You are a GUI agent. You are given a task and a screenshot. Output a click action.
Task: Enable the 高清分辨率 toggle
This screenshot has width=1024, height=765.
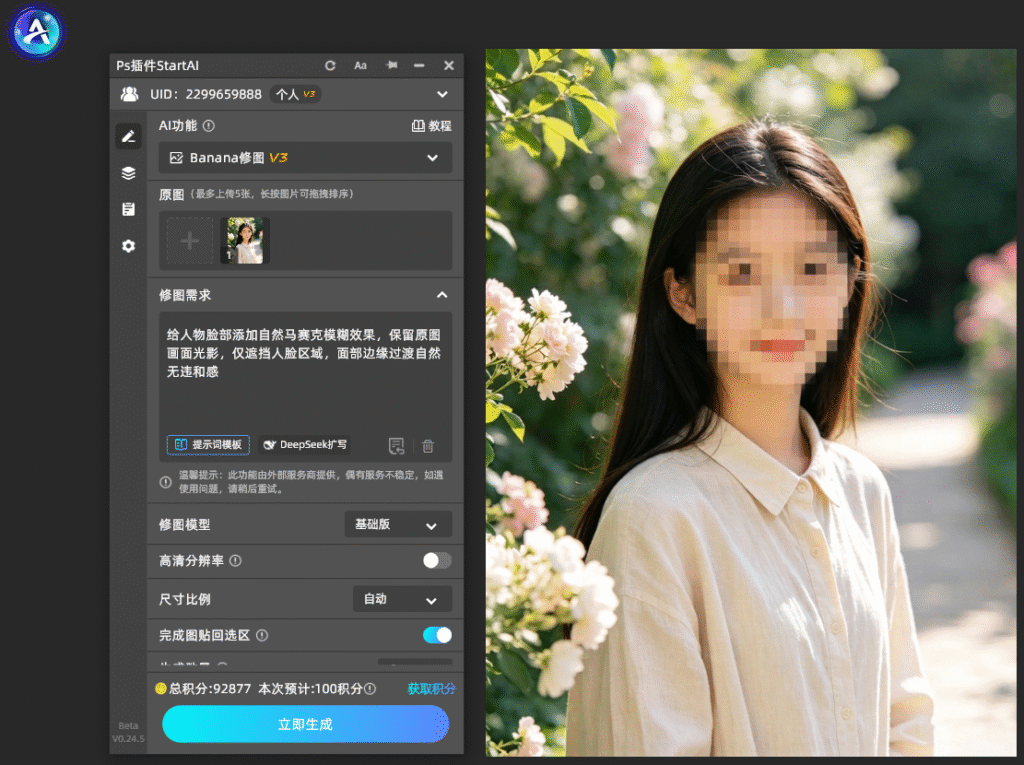coord(437,561)
